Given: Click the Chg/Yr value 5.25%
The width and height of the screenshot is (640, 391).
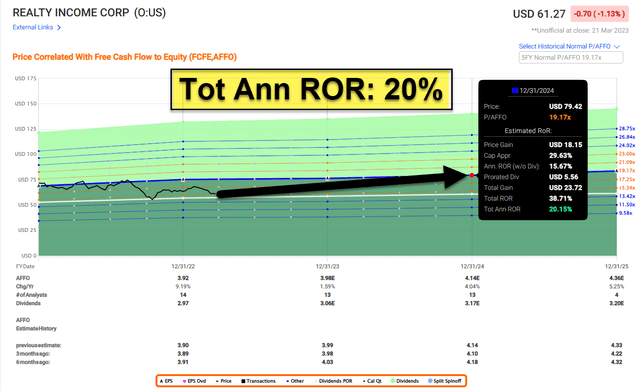Looking at the screenshot, I should coord(617,287).
